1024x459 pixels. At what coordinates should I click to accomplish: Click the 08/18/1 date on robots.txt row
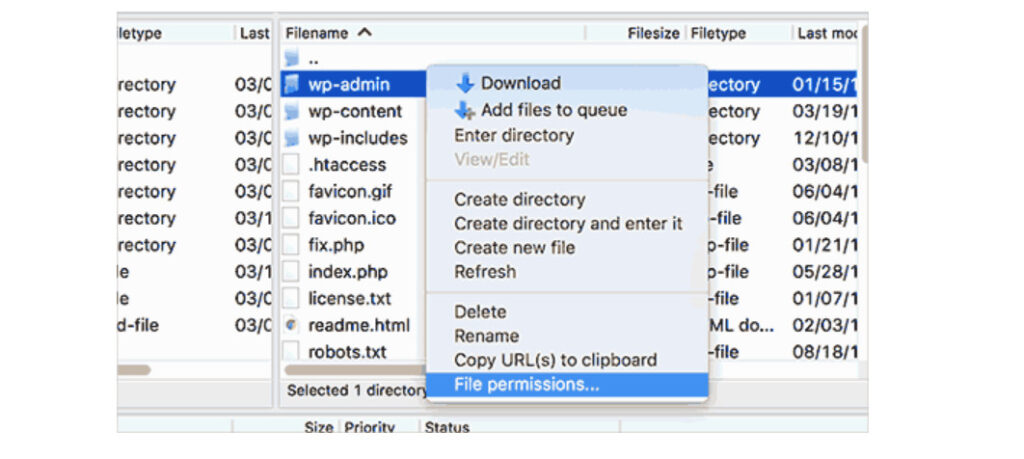coord(824,351)
